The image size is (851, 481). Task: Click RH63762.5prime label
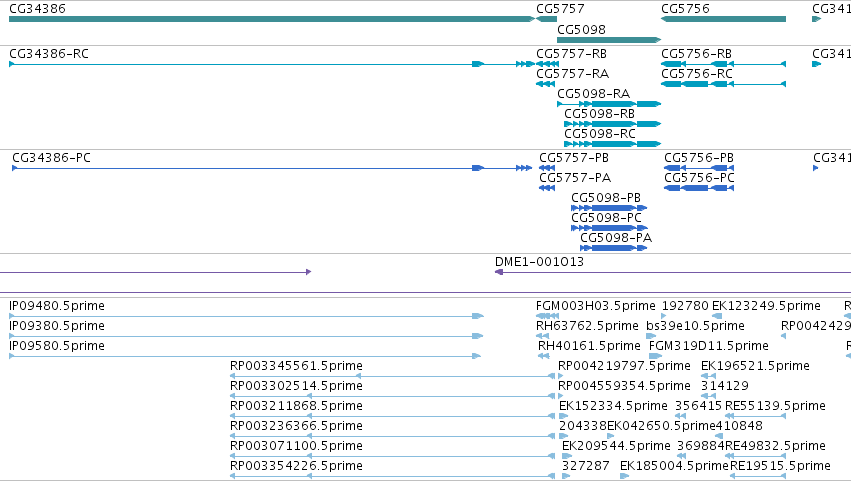pos(587,326)
